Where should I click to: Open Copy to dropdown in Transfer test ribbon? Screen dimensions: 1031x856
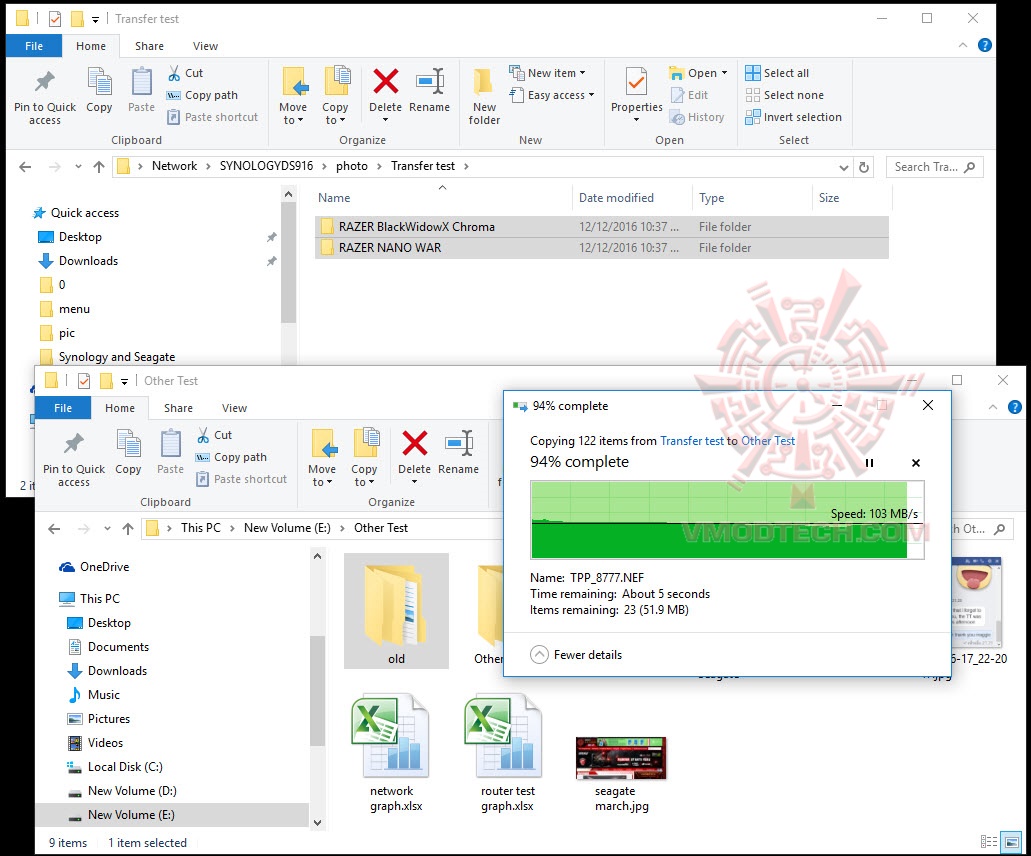coord(335,97)
